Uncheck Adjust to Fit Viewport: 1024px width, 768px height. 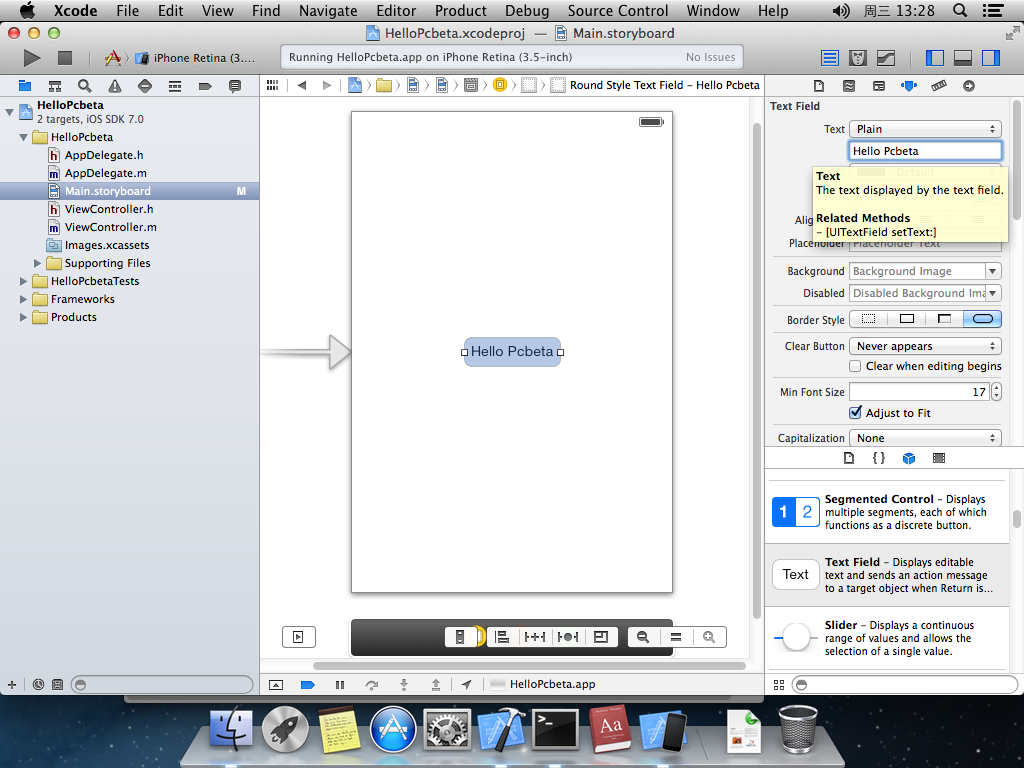[855, 413]
